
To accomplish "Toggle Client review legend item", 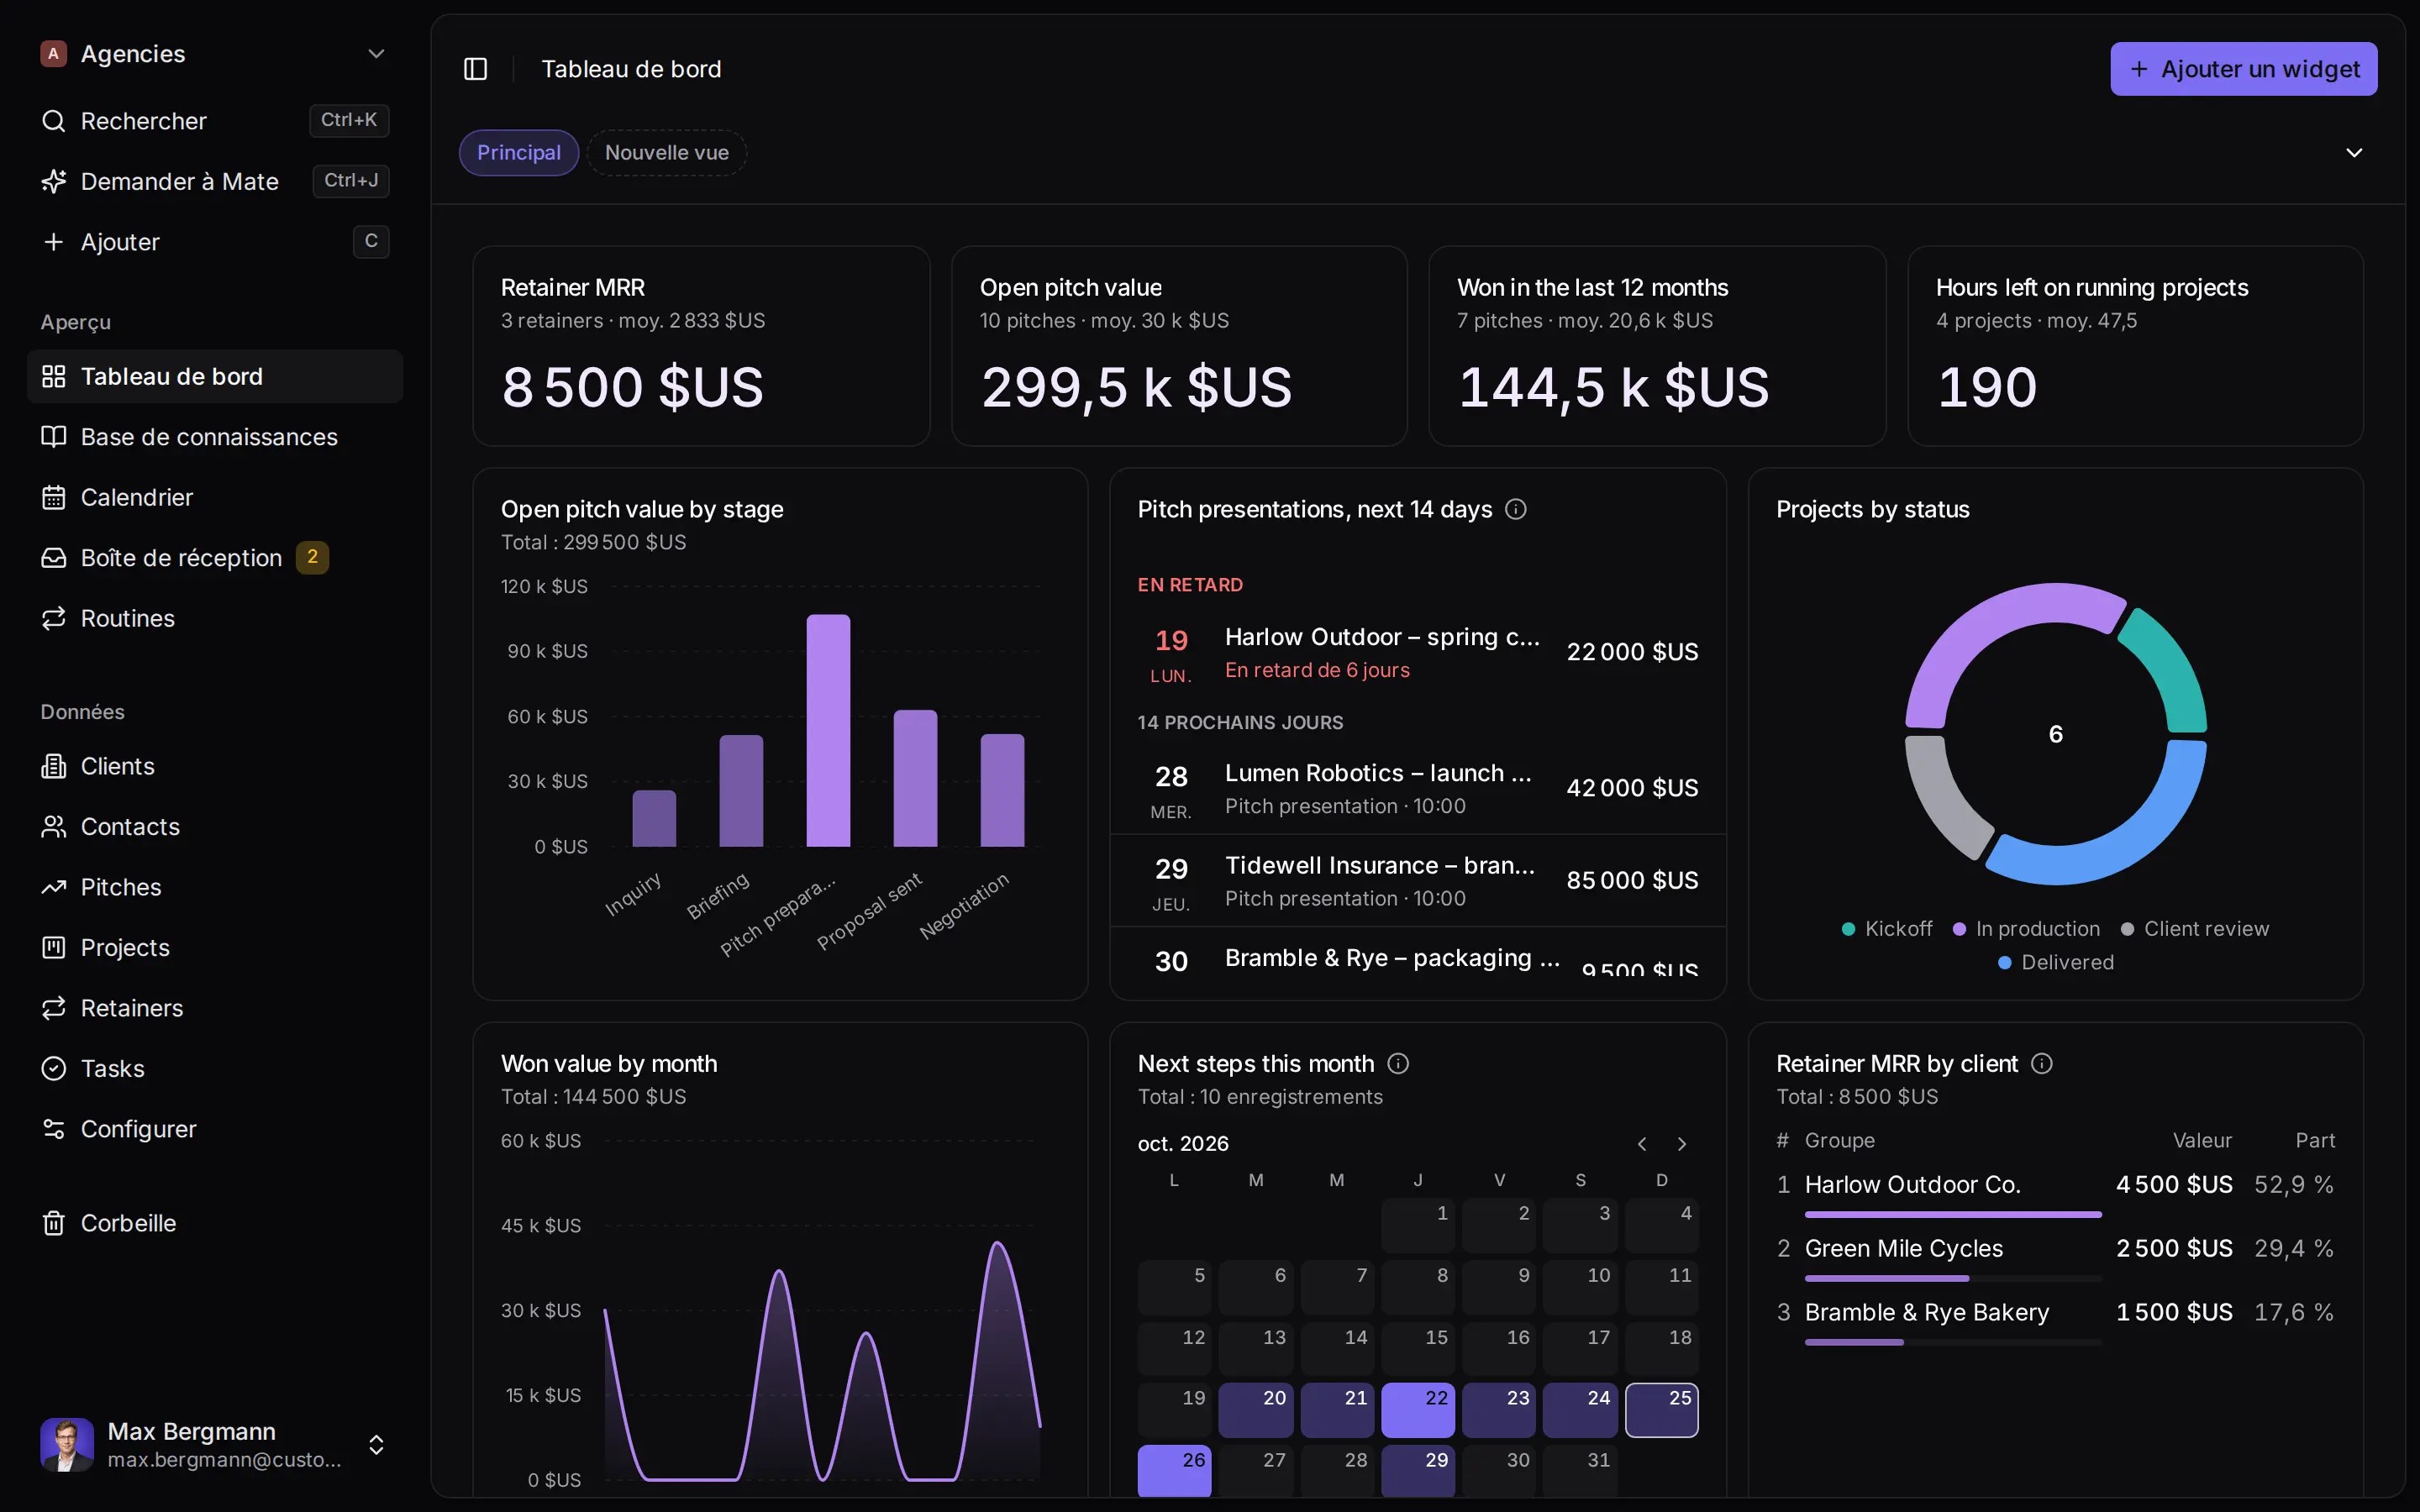I will pyautogui.click(x=2195, y=929).
